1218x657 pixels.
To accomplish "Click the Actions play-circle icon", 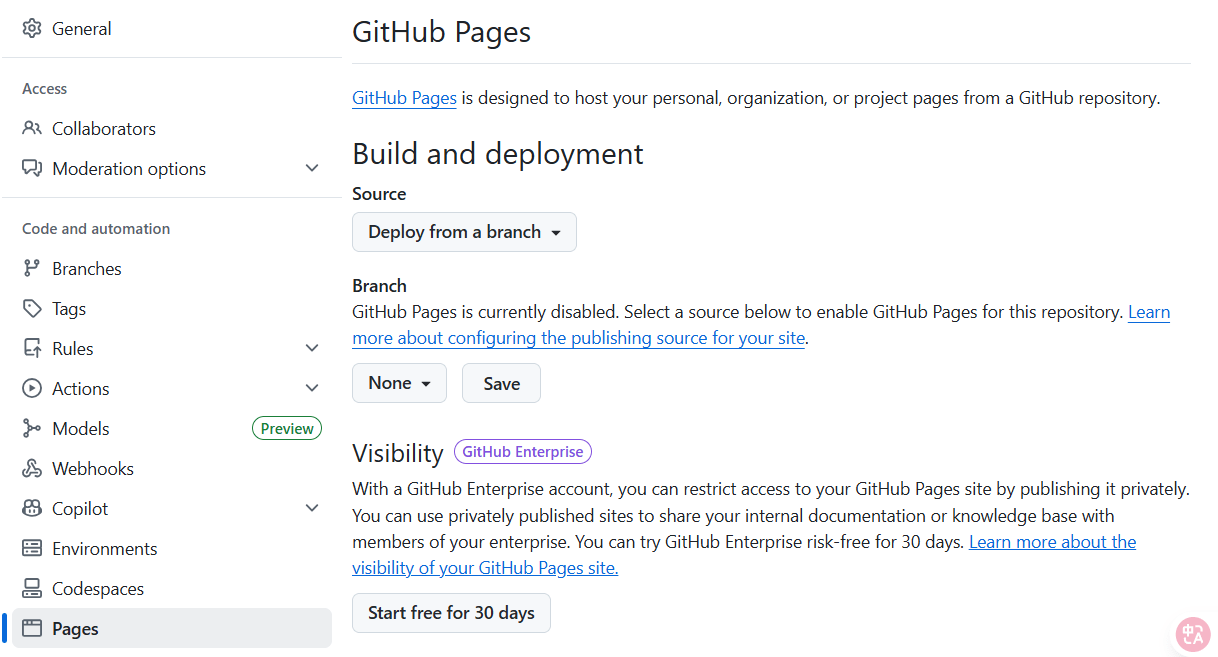I will click(x=32, y=389).
